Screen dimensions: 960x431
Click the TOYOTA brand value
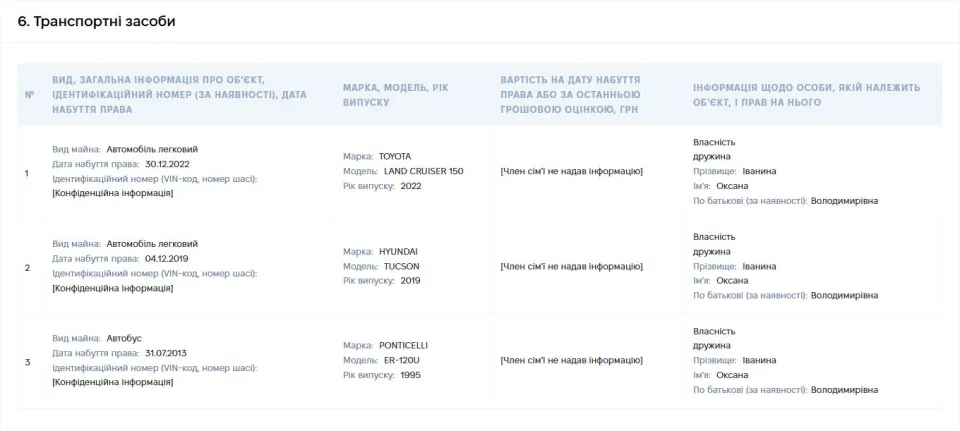pos(395,157)
